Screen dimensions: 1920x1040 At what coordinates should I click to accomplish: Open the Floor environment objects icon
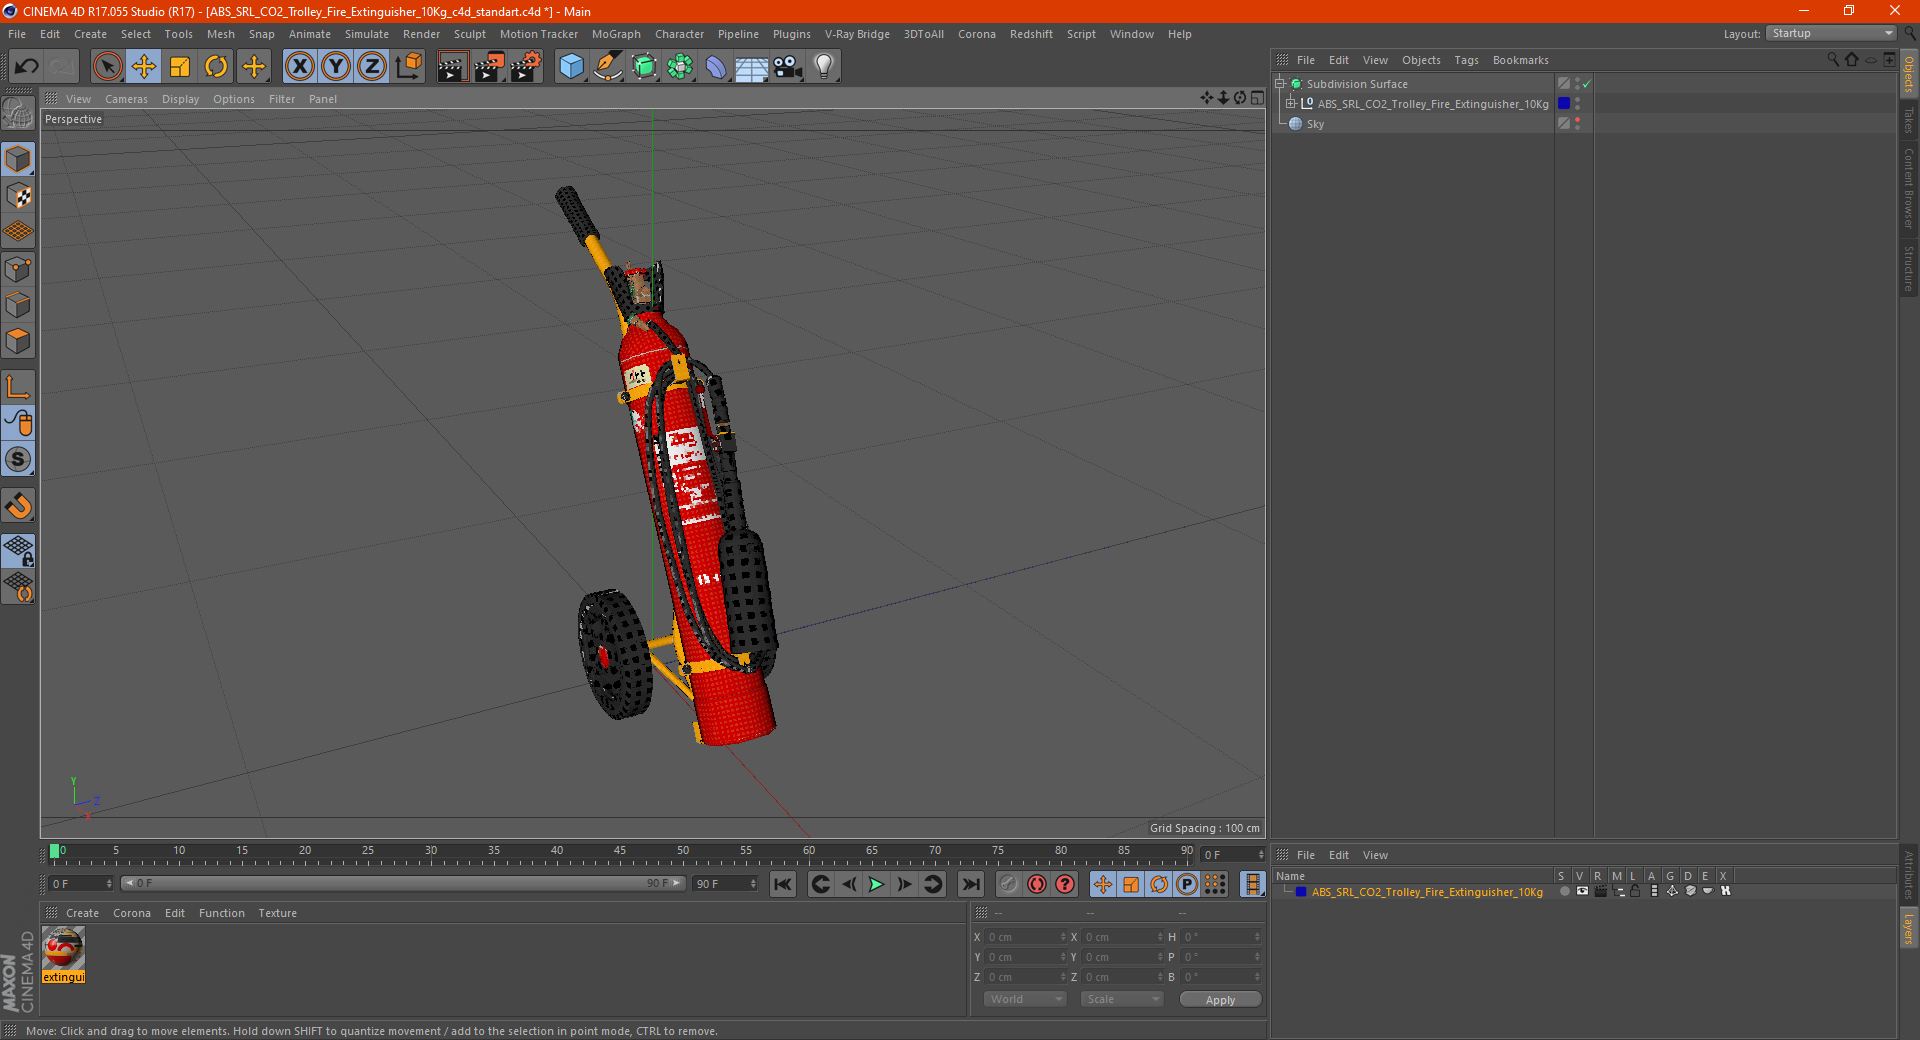(751, 67)
